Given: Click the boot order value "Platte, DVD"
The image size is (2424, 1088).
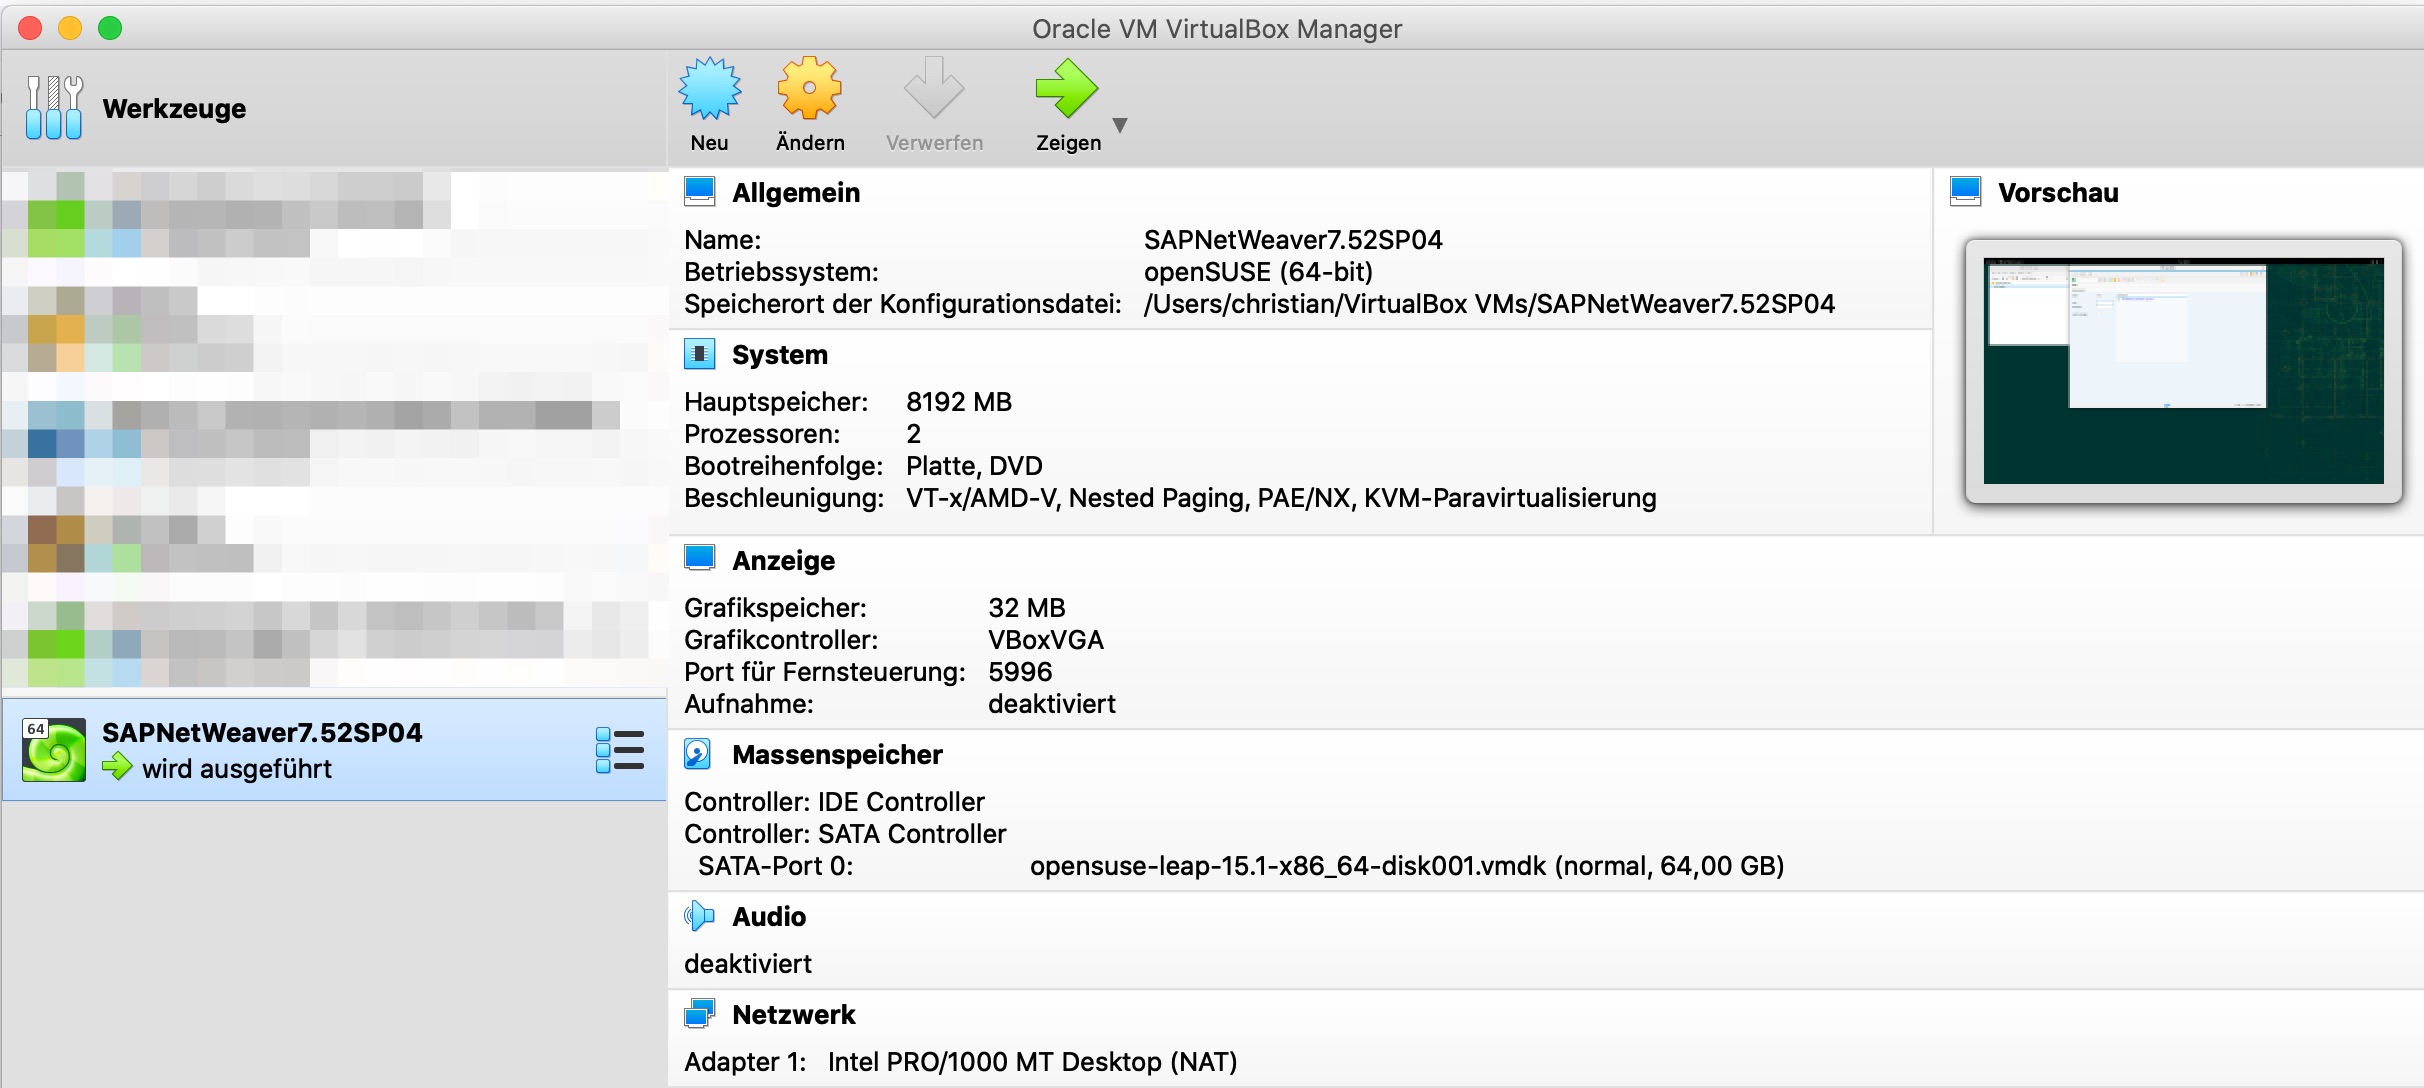Looking at the screenshot, I should point(974,466).
